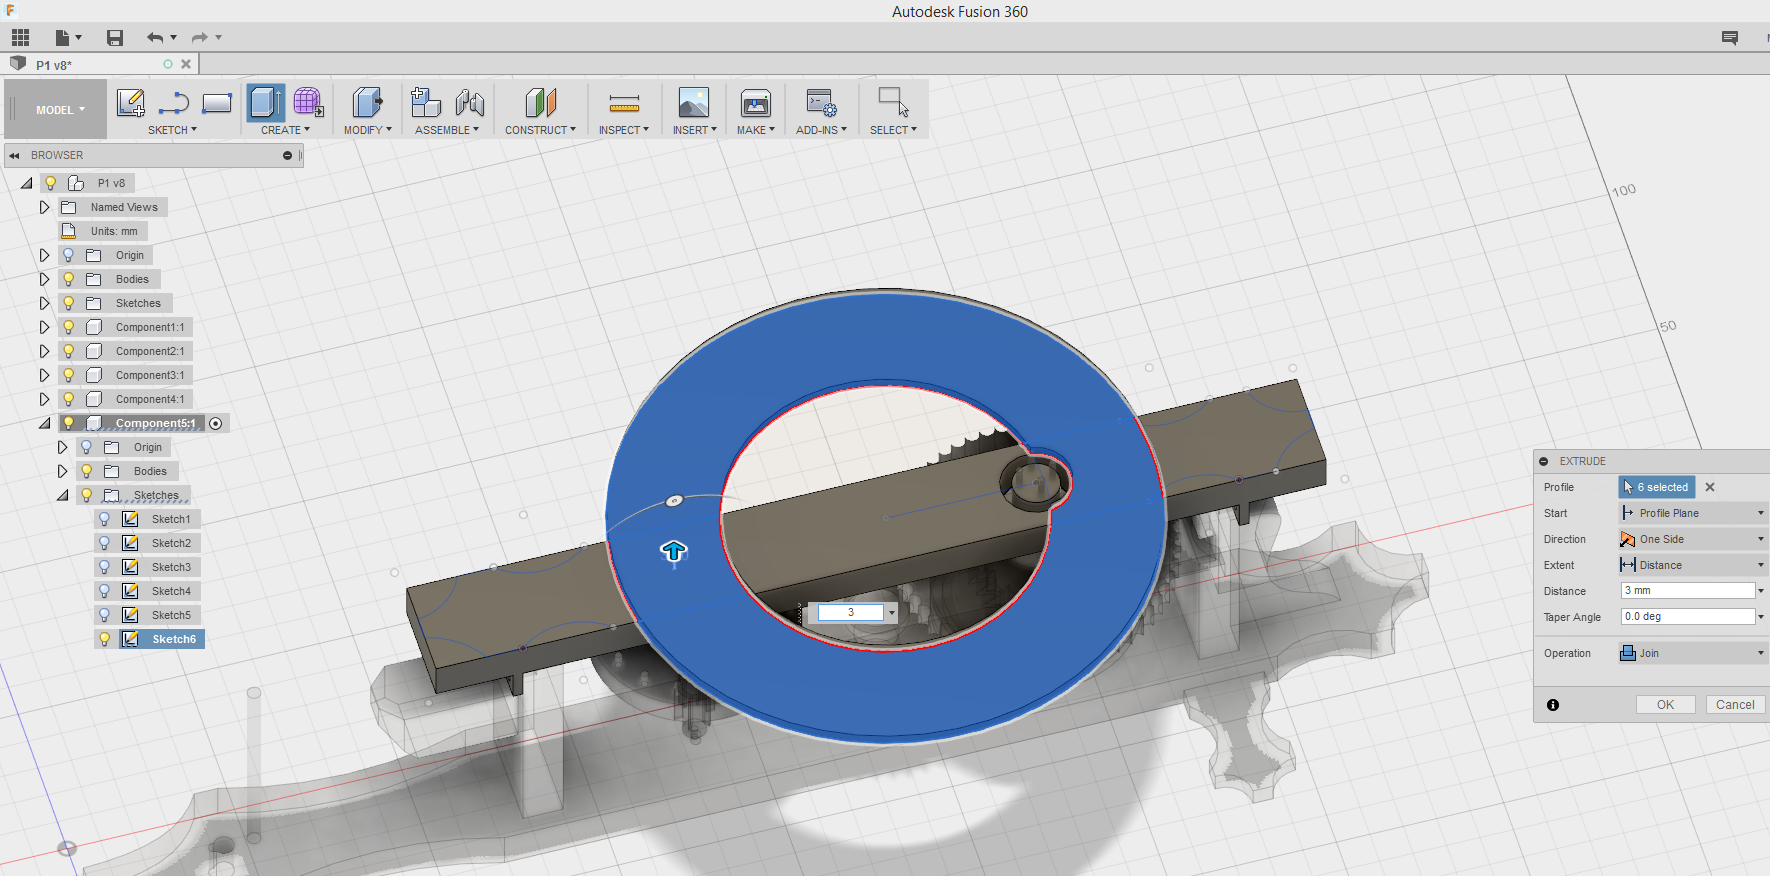Image resolution: width=1770 pixels, height=876 pixels.
Task: Toggle visibility of Component2:1
Action: coord(69,351)
